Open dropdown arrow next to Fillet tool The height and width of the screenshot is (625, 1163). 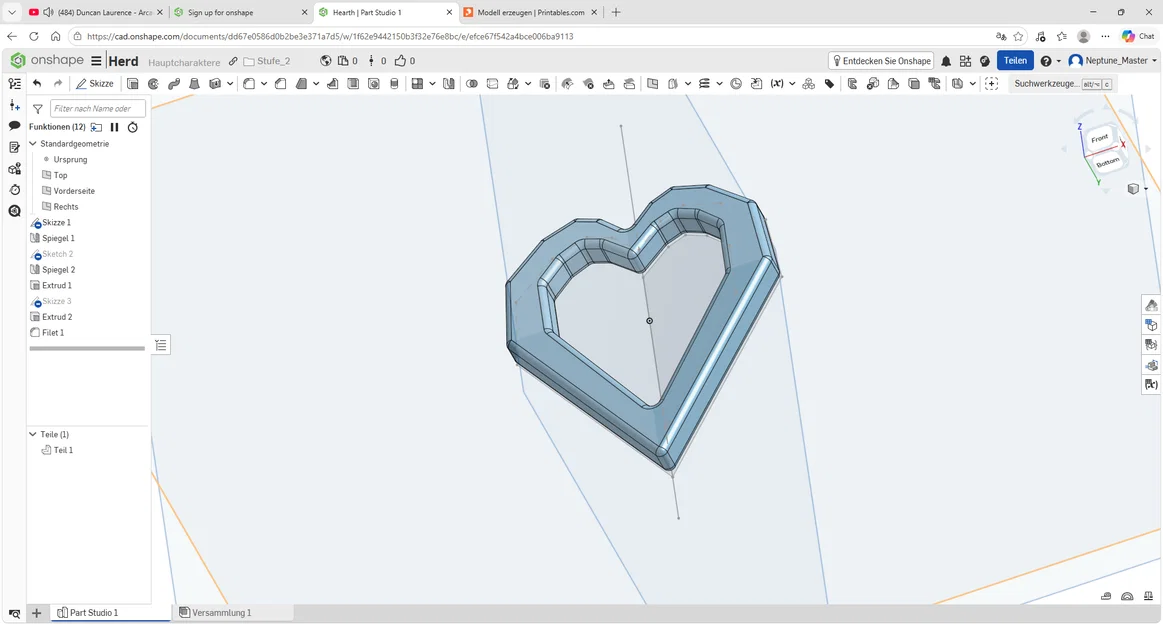(x=263, y=84)
